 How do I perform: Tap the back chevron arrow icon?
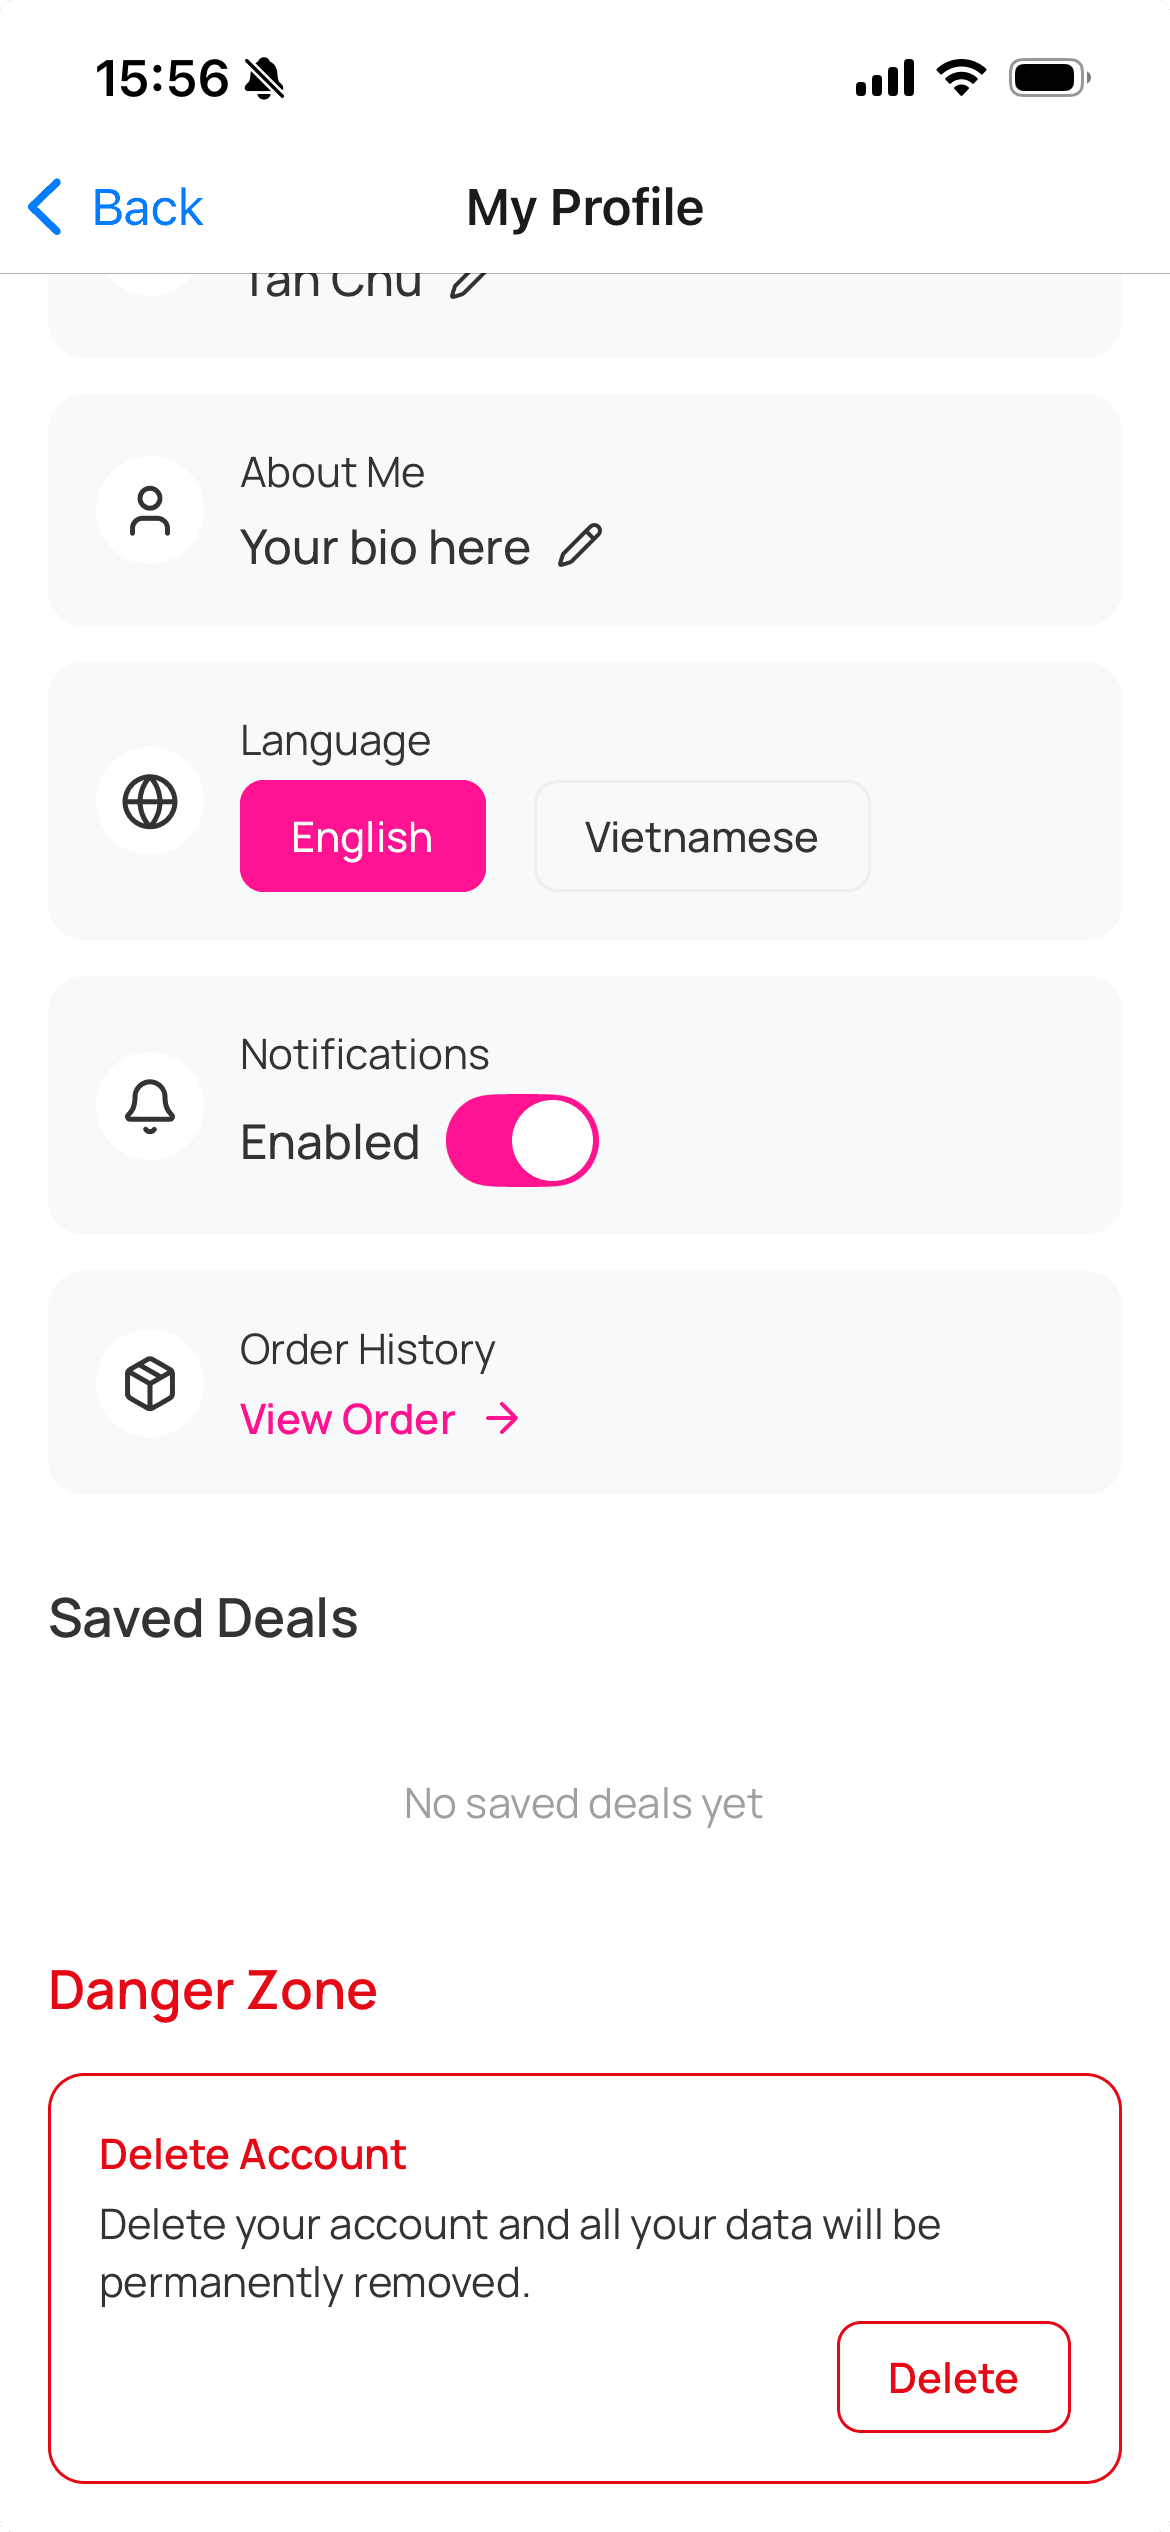pos(46,207)
